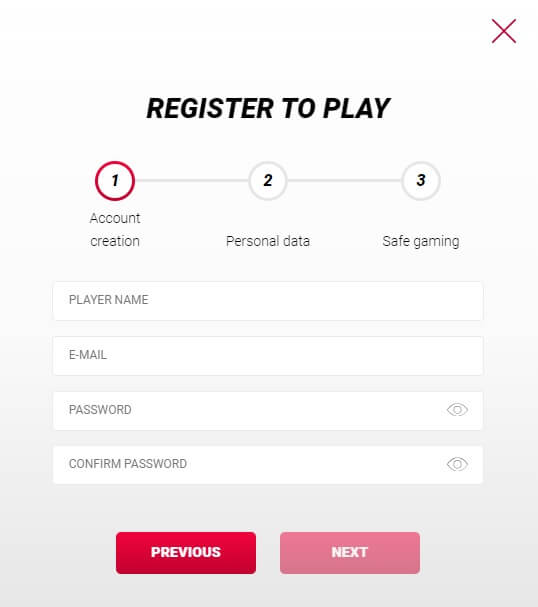Close the registration dialog with the X icon

[504, 31]
